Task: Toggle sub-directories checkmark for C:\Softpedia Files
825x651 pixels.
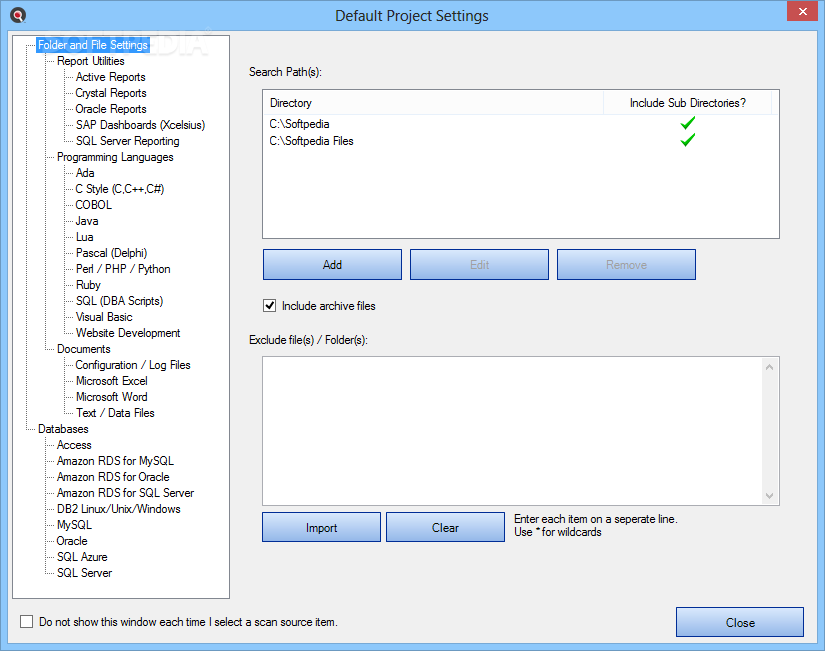Action: 687,140
